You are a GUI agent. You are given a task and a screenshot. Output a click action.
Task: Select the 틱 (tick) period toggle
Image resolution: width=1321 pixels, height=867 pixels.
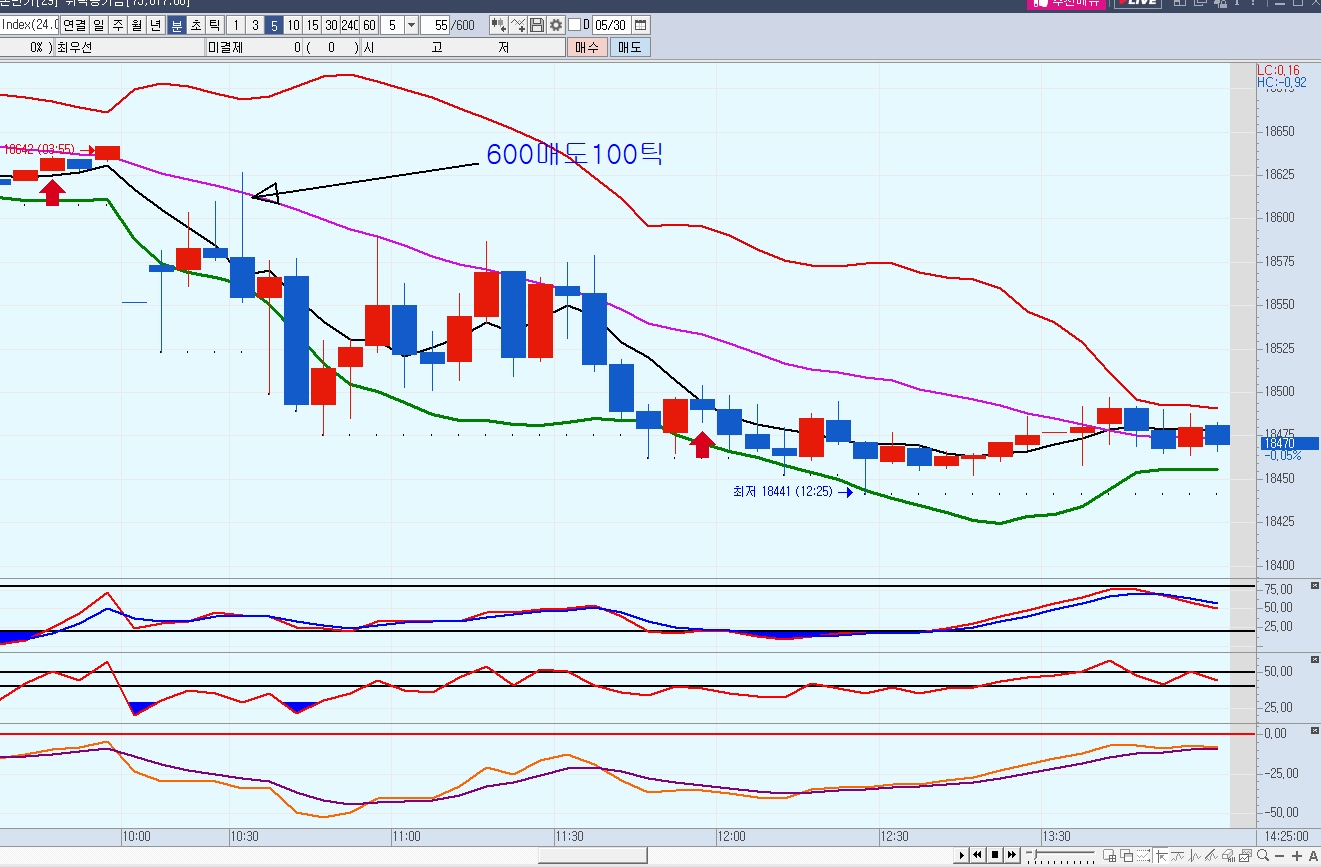point(214,25)
